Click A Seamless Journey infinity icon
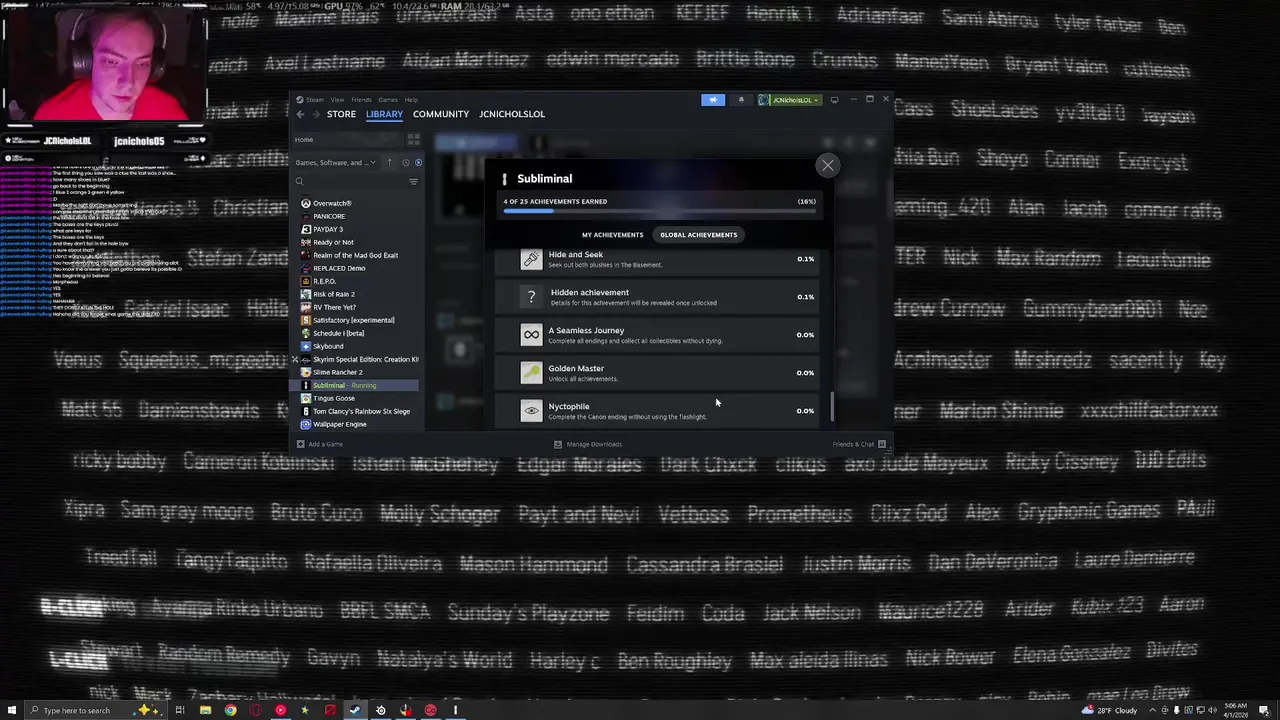Screen dimensions: 1280x720 point(531,335)
